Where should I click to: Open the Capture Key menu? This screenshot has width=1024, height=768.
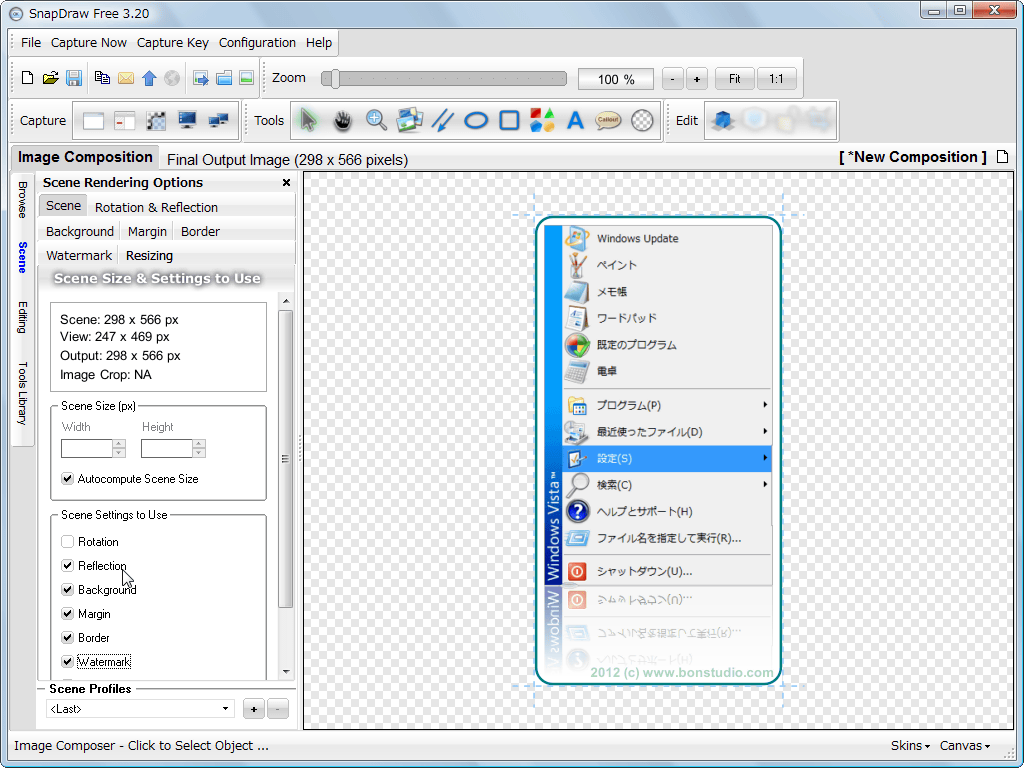[x=172, y=42]
